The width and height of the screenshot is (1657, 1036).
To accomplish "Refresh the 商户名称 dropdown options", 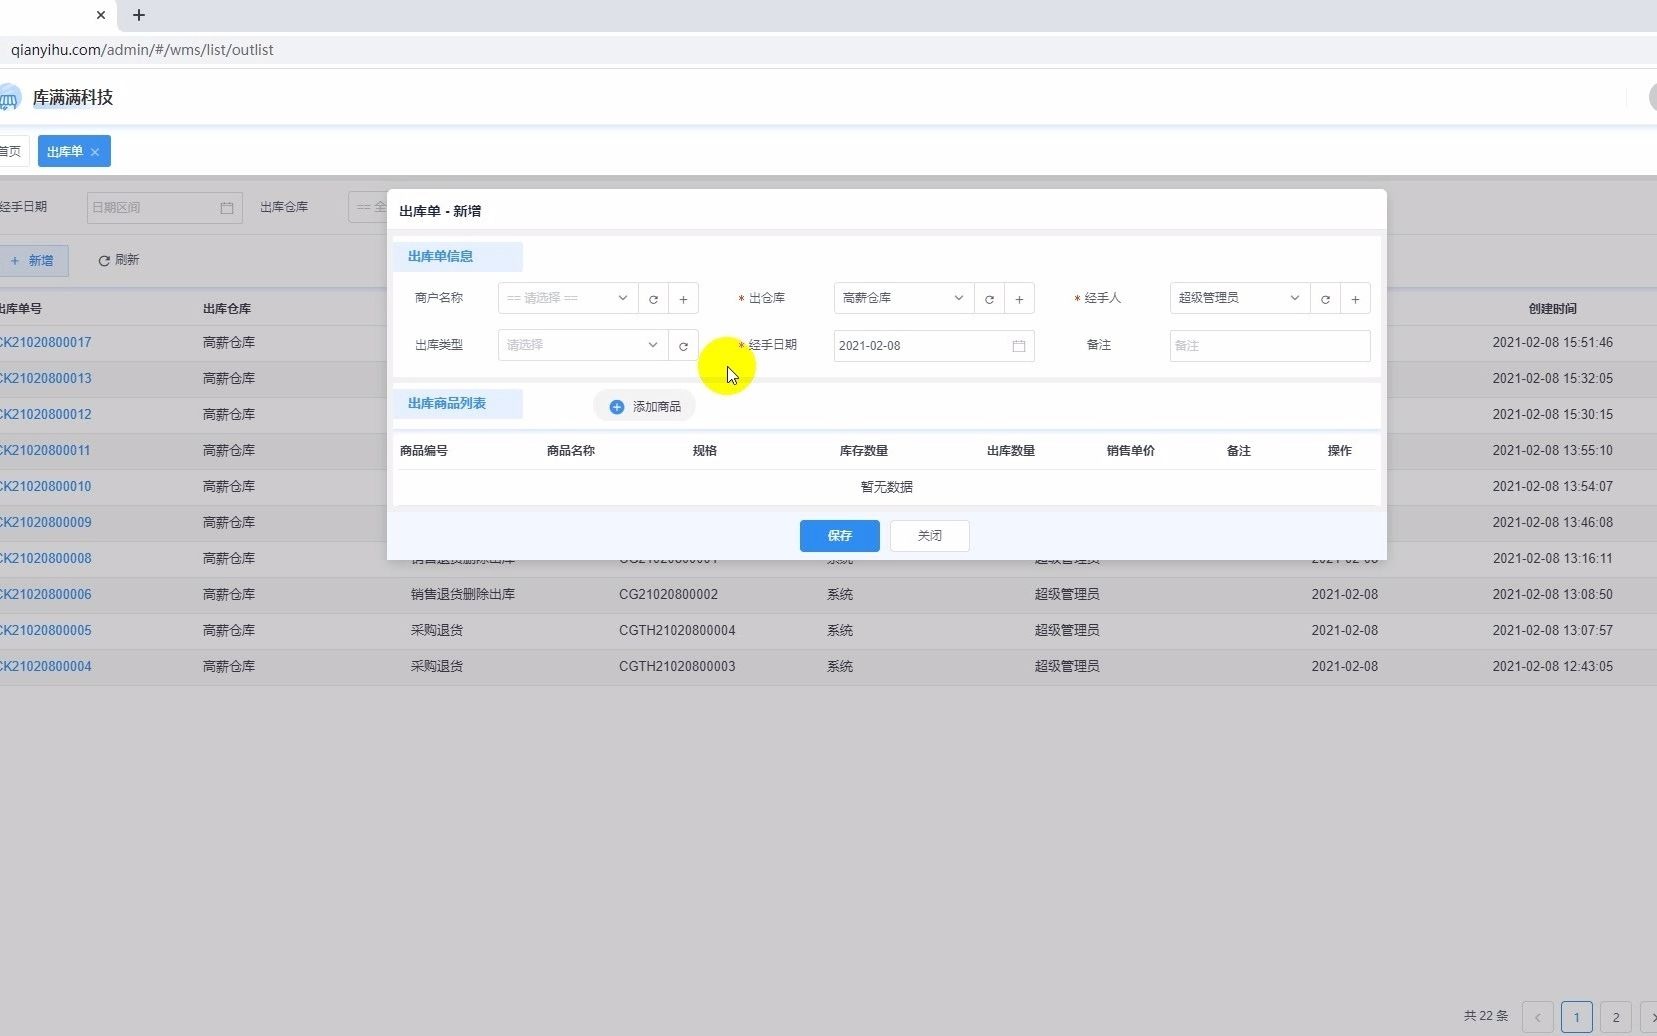I will (x=653, y=298).
